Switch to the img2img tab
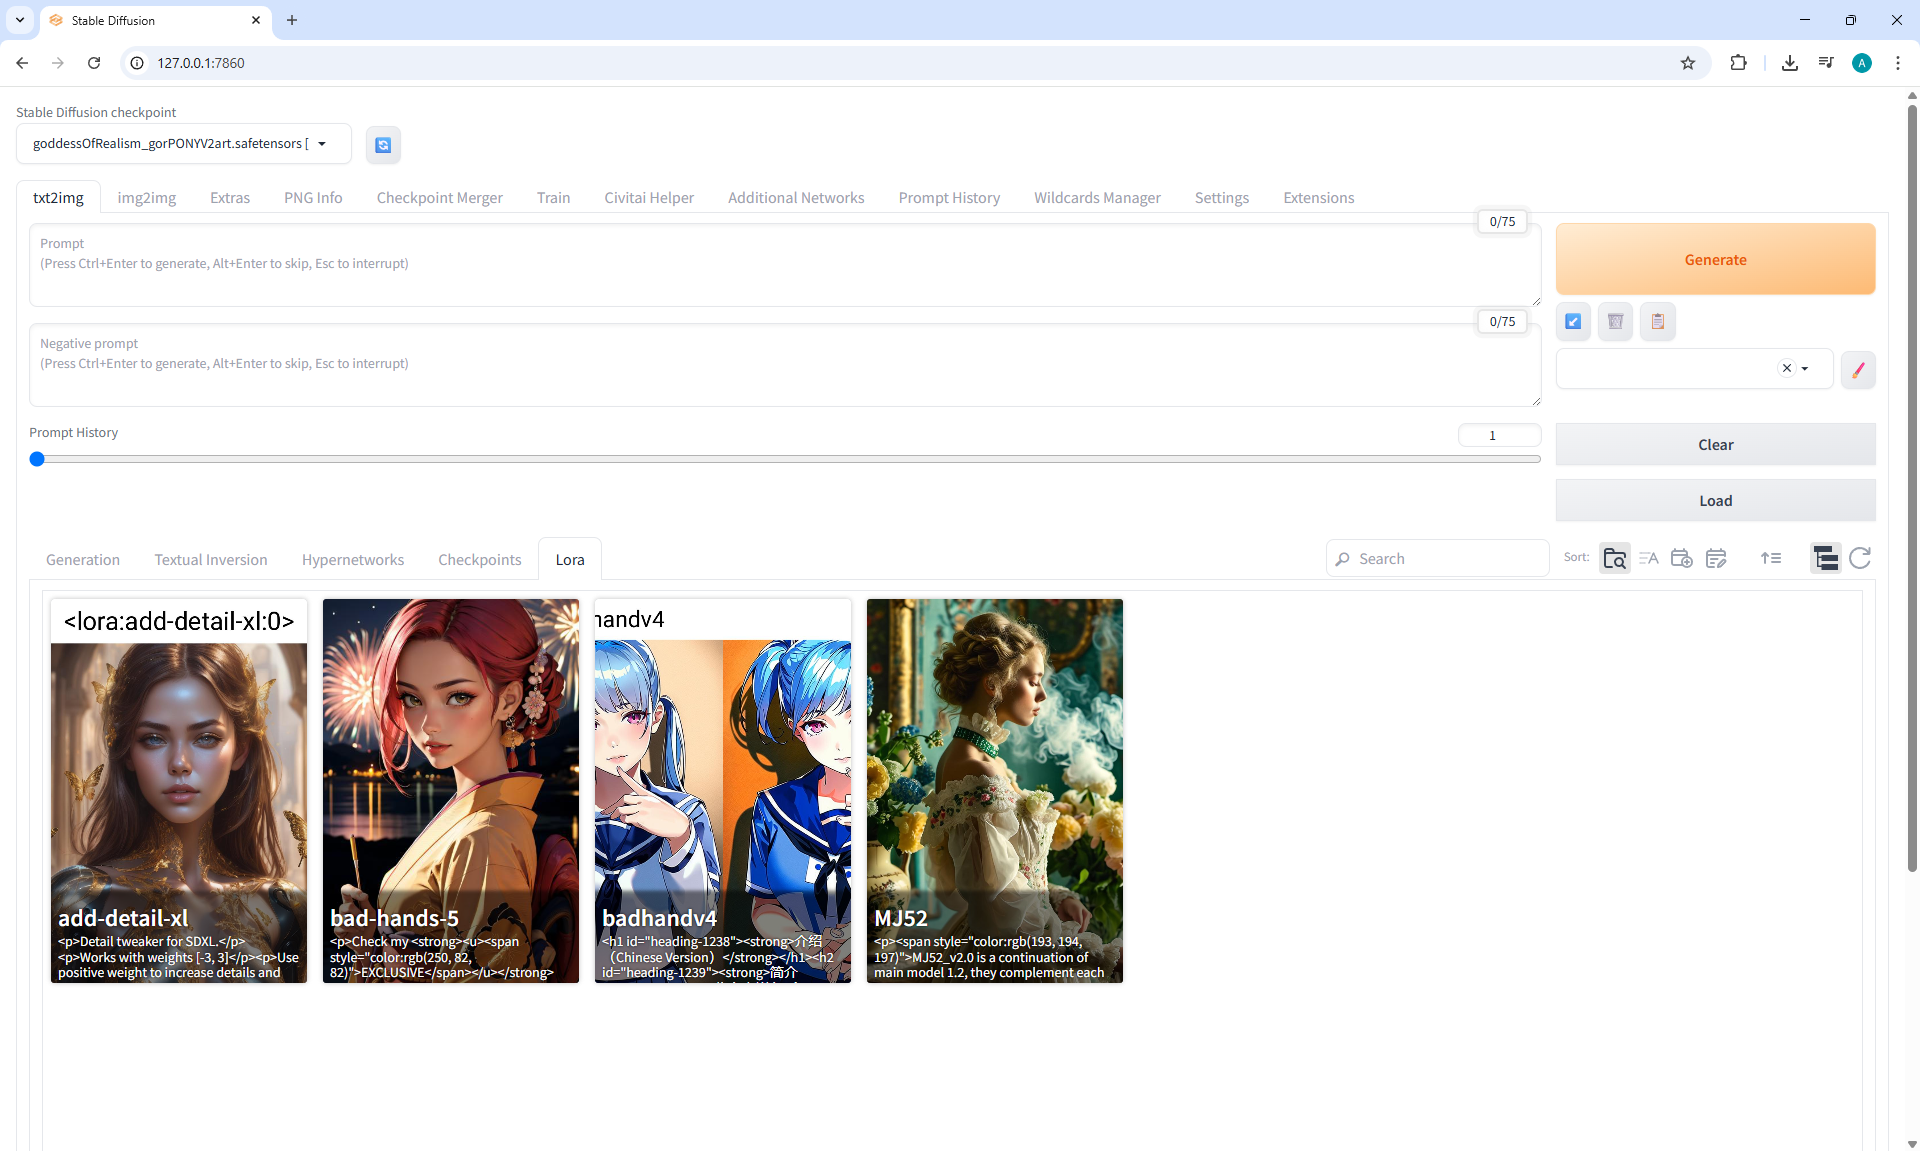1920x1151 pixels. [146, 198]
